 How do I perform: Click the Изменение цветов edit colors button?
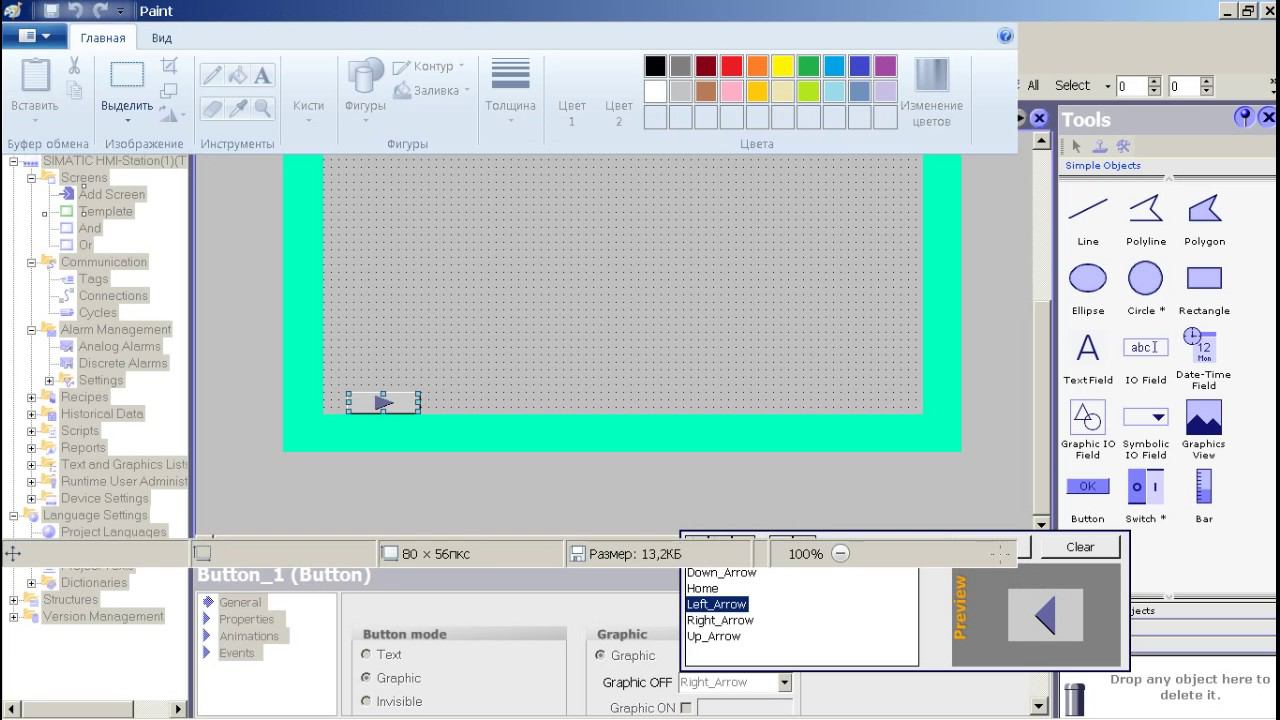tap(931, 93)
